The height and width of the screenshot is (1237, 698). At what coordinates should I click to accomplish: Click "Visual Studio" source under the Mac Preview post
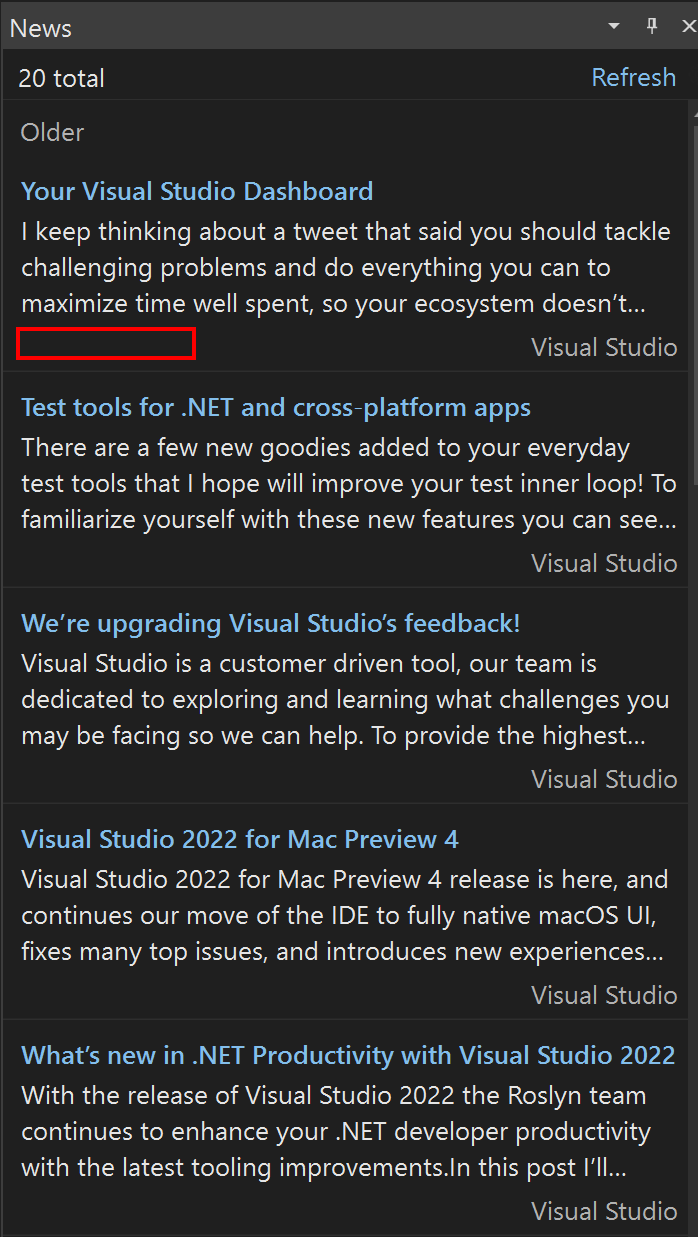coord(604,995)
